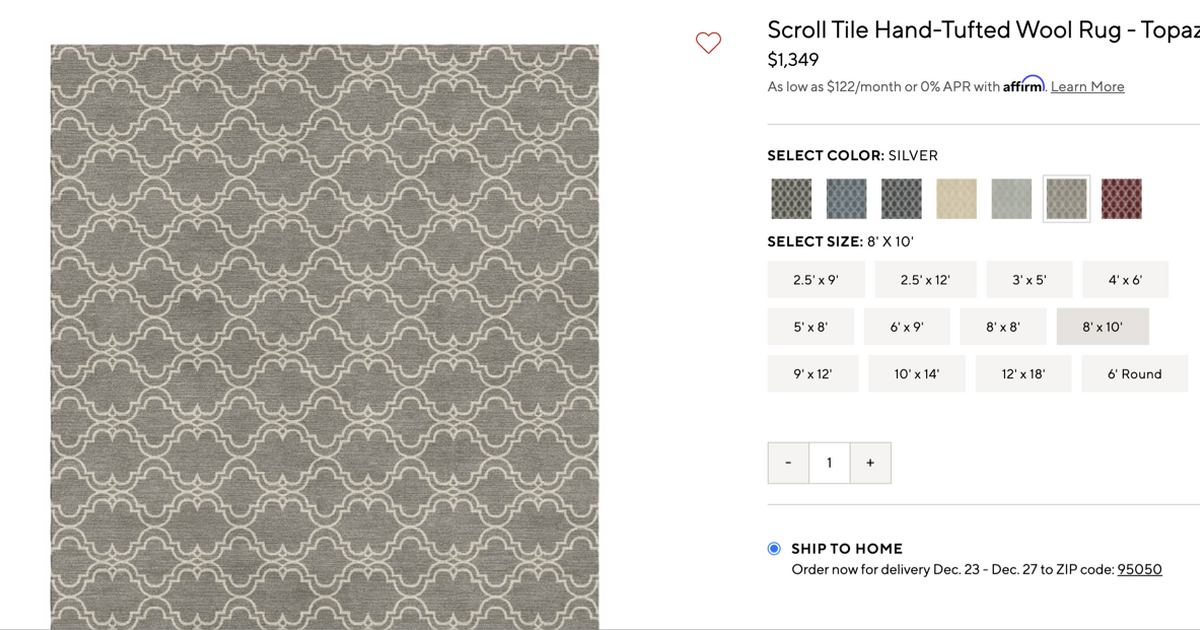The height and width of the screenshot is (630, 1200).
Task: Decrease quantity with the minus button
Action: click(x=788, y=462)
